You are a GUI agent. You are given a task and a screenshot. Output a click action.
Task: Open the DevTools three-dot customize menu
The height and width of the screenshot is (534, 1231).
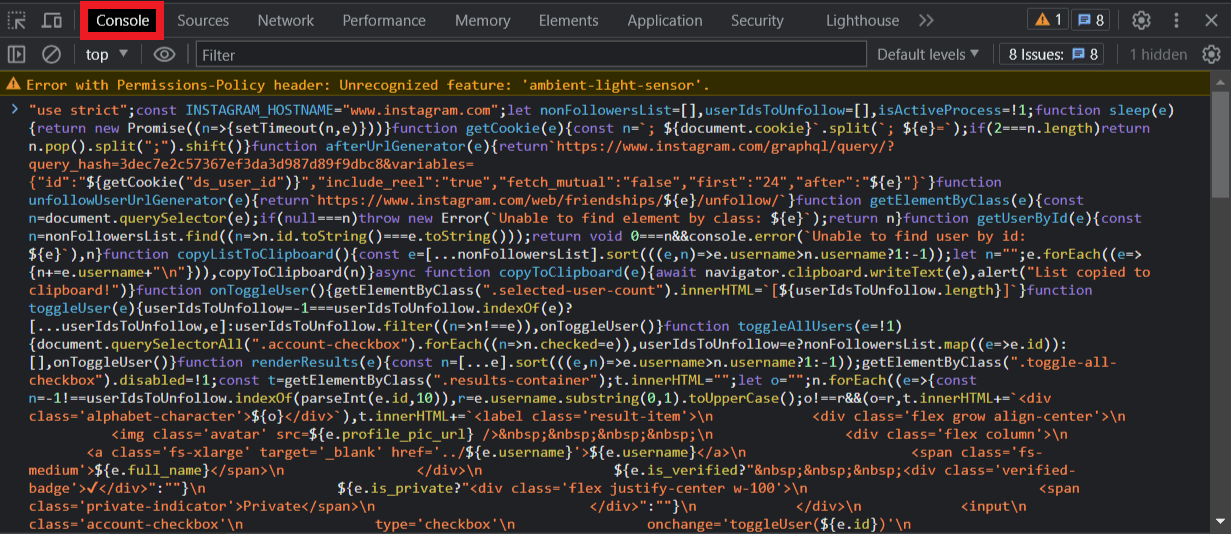(1176, 20)
